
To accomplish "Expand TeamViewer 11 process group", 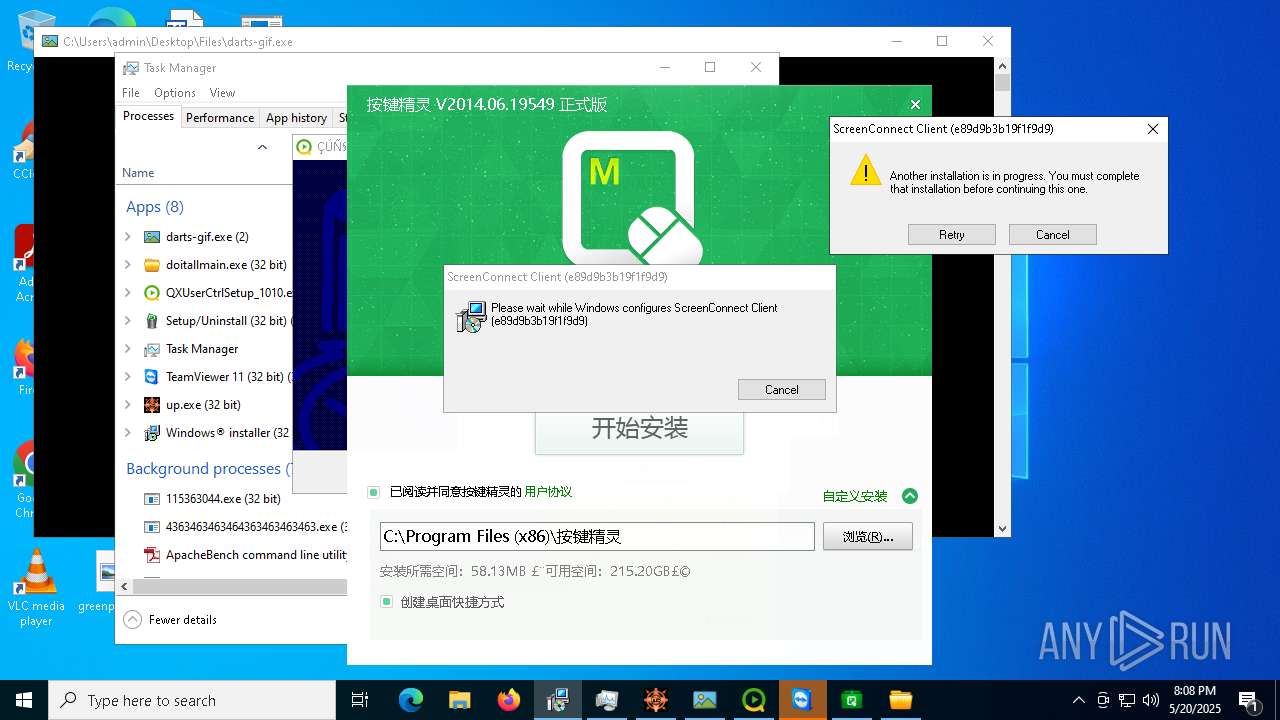I will coord(128,377).
